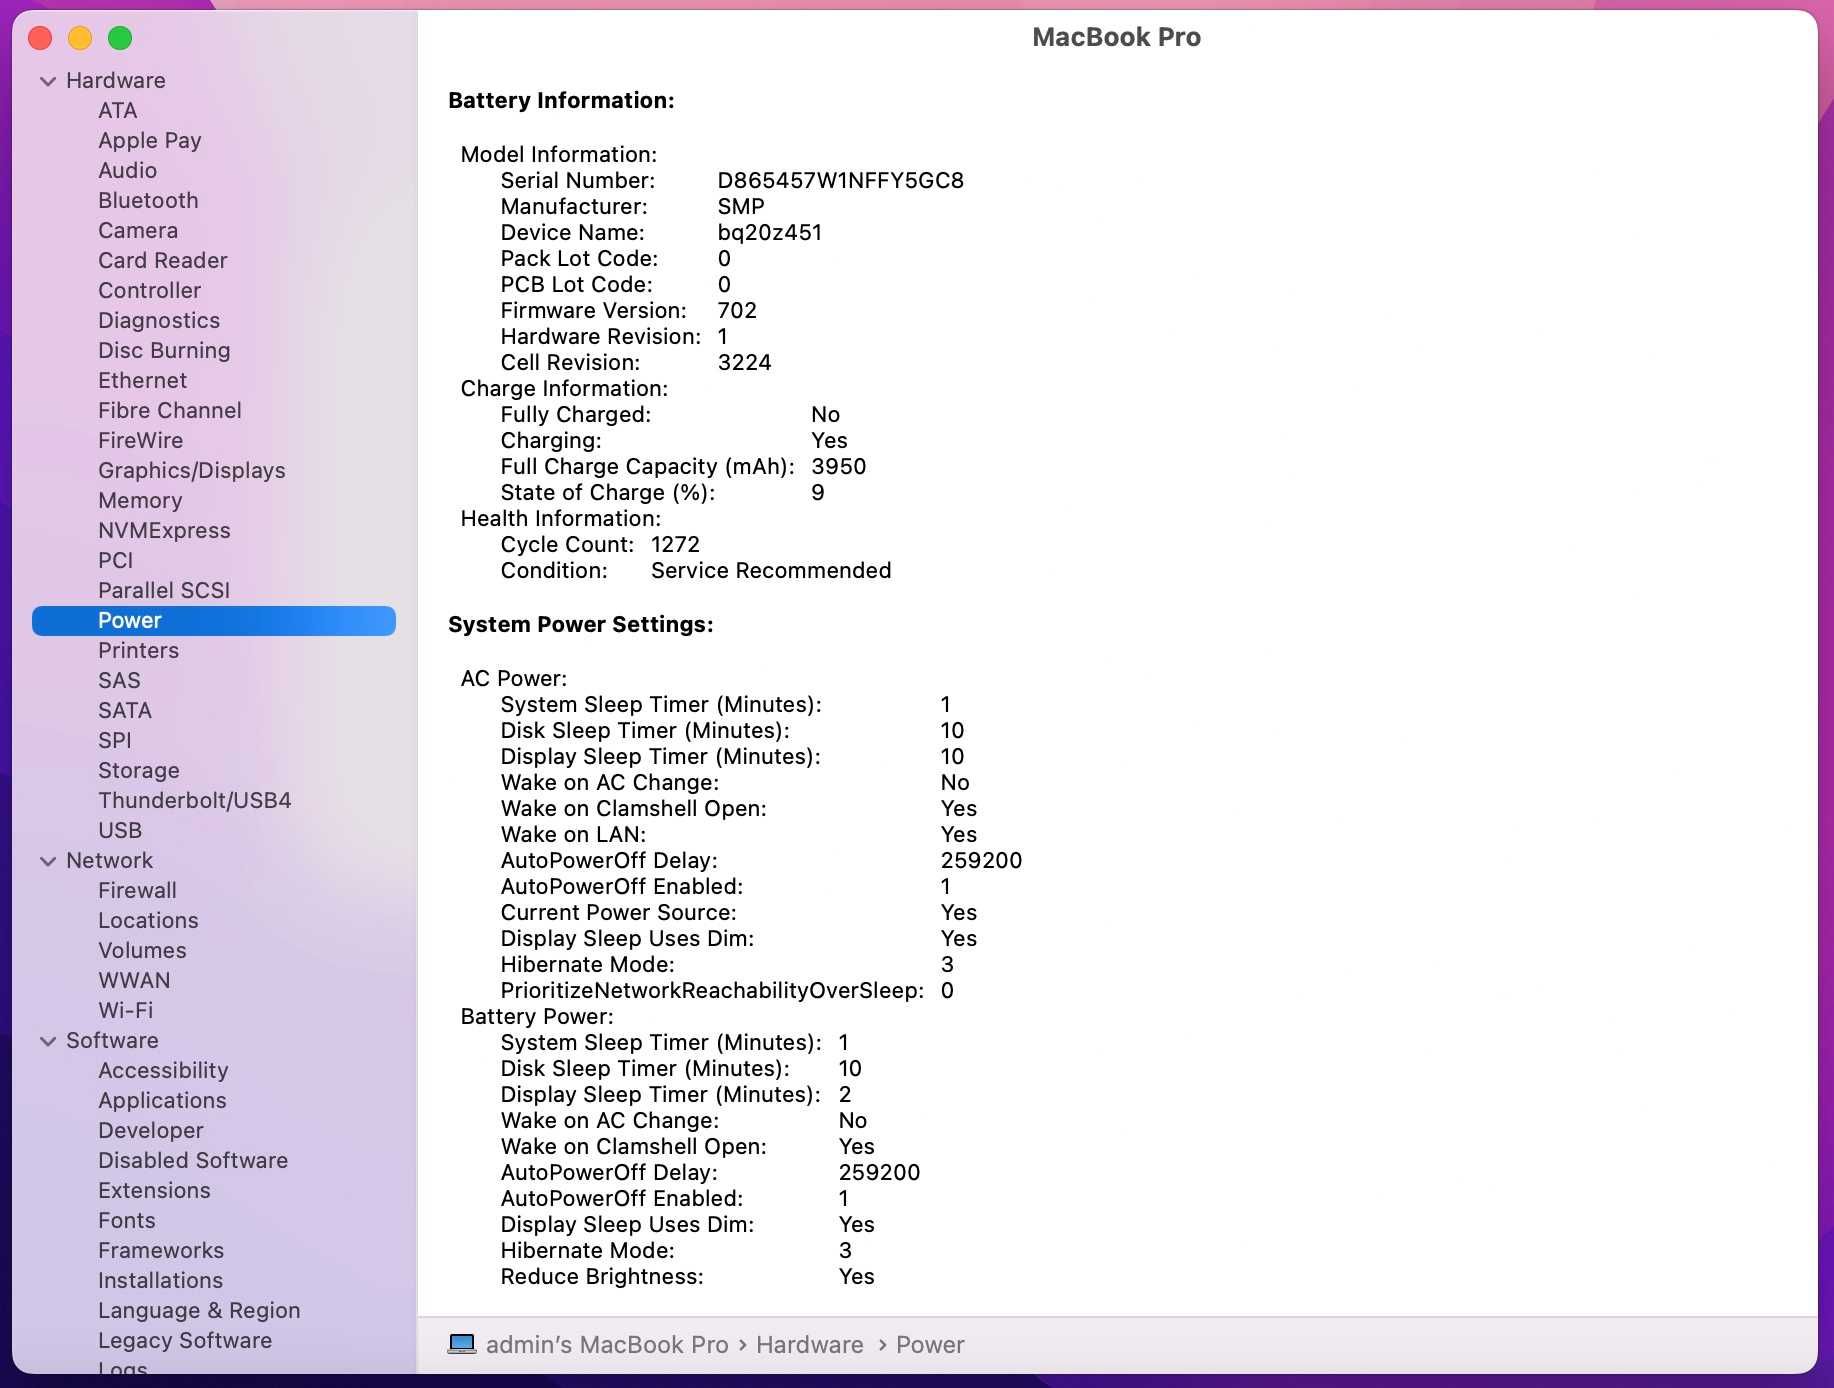Click Power in the path bar

(x=930, y=1345)
